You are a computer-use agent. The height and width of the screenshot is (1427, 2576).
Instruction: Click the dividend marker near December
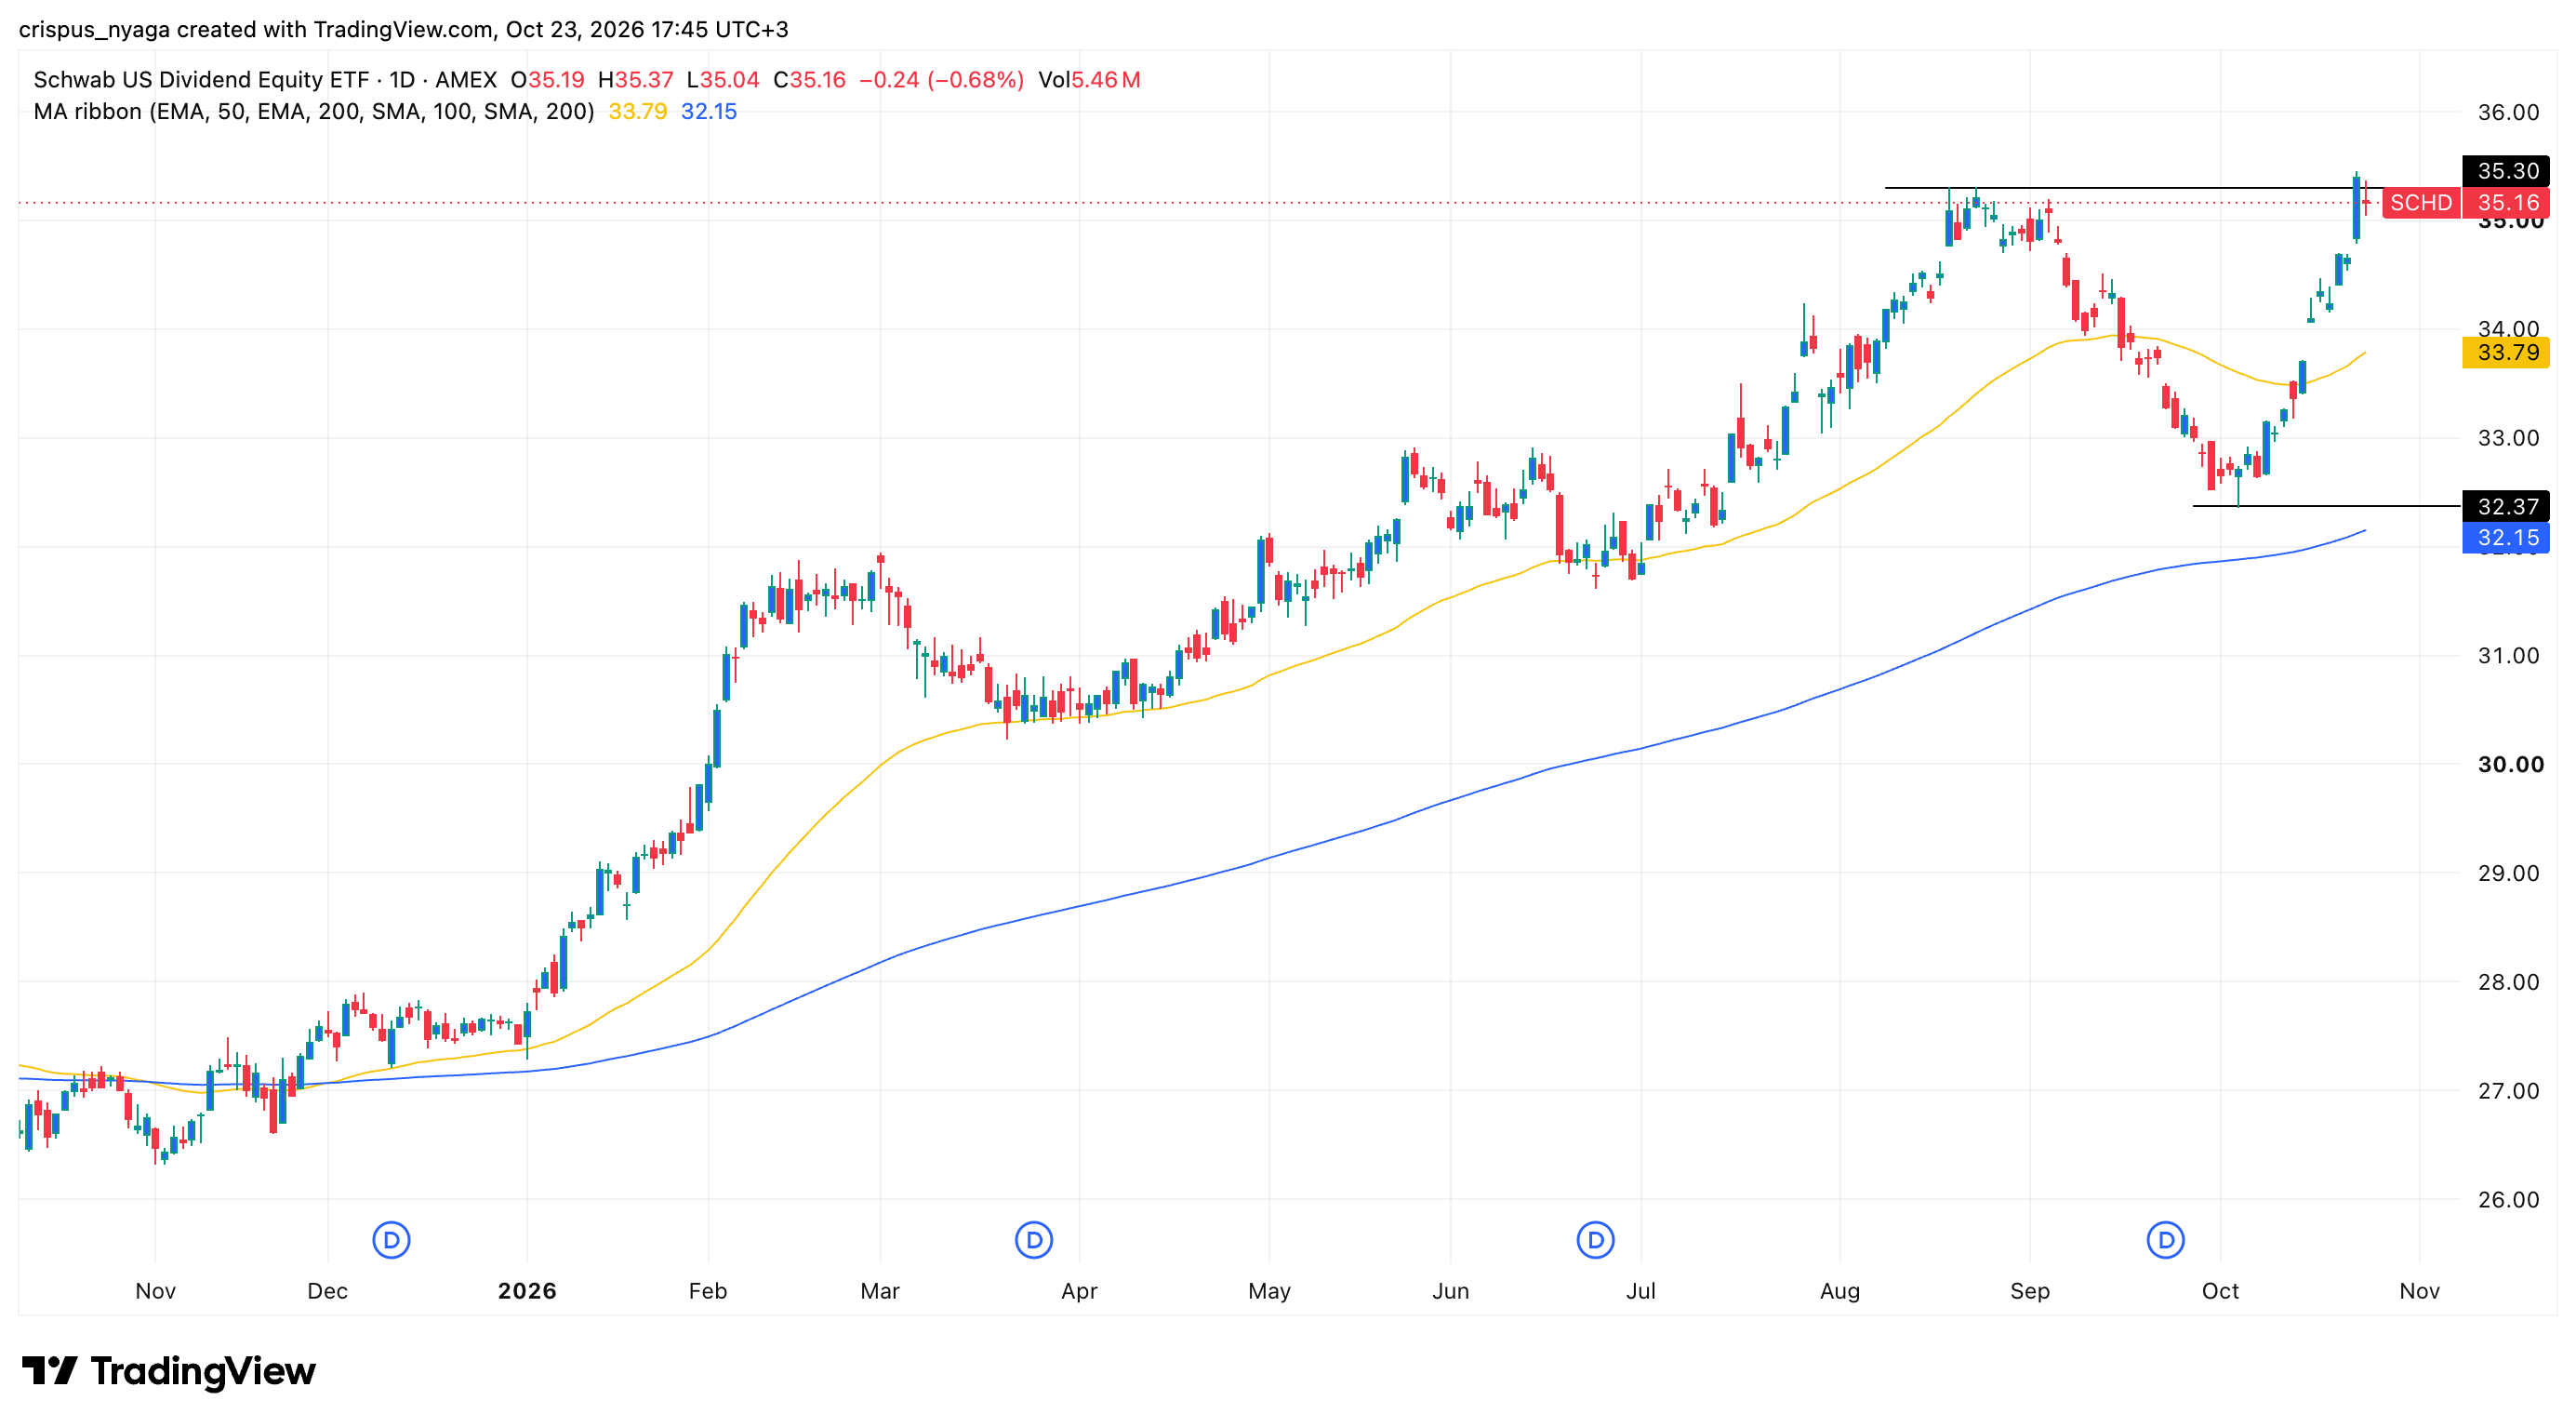tap(391, 1240)
